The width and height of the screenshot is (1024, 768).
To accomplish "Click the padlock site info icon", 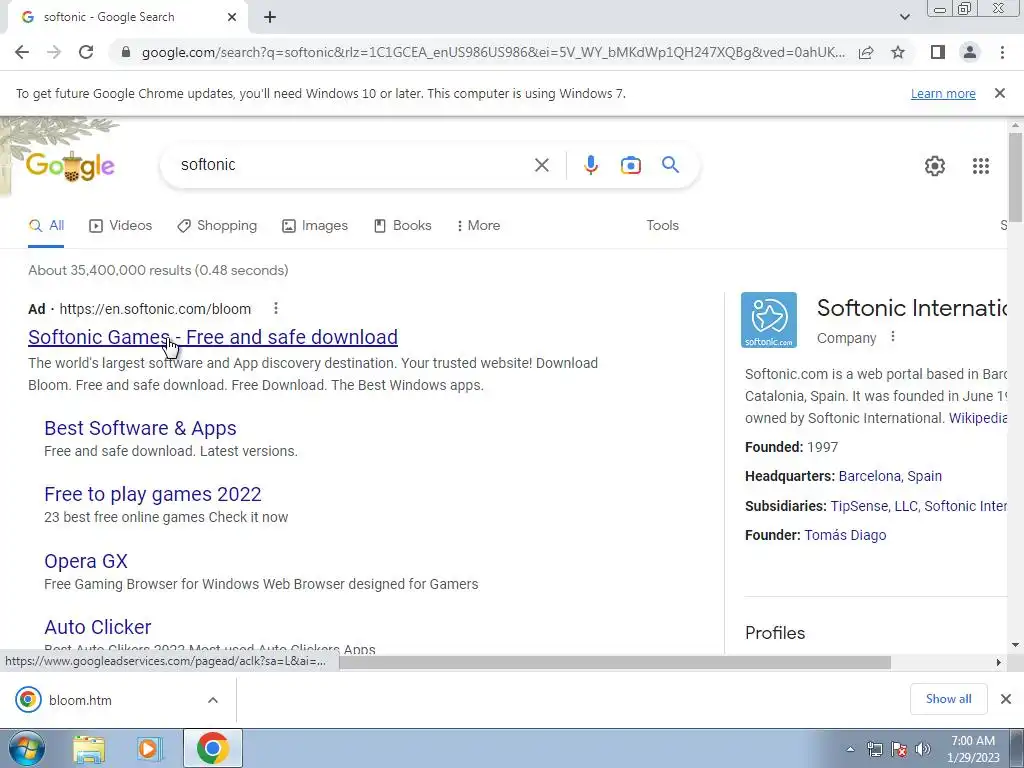I will tap(126, 52).
